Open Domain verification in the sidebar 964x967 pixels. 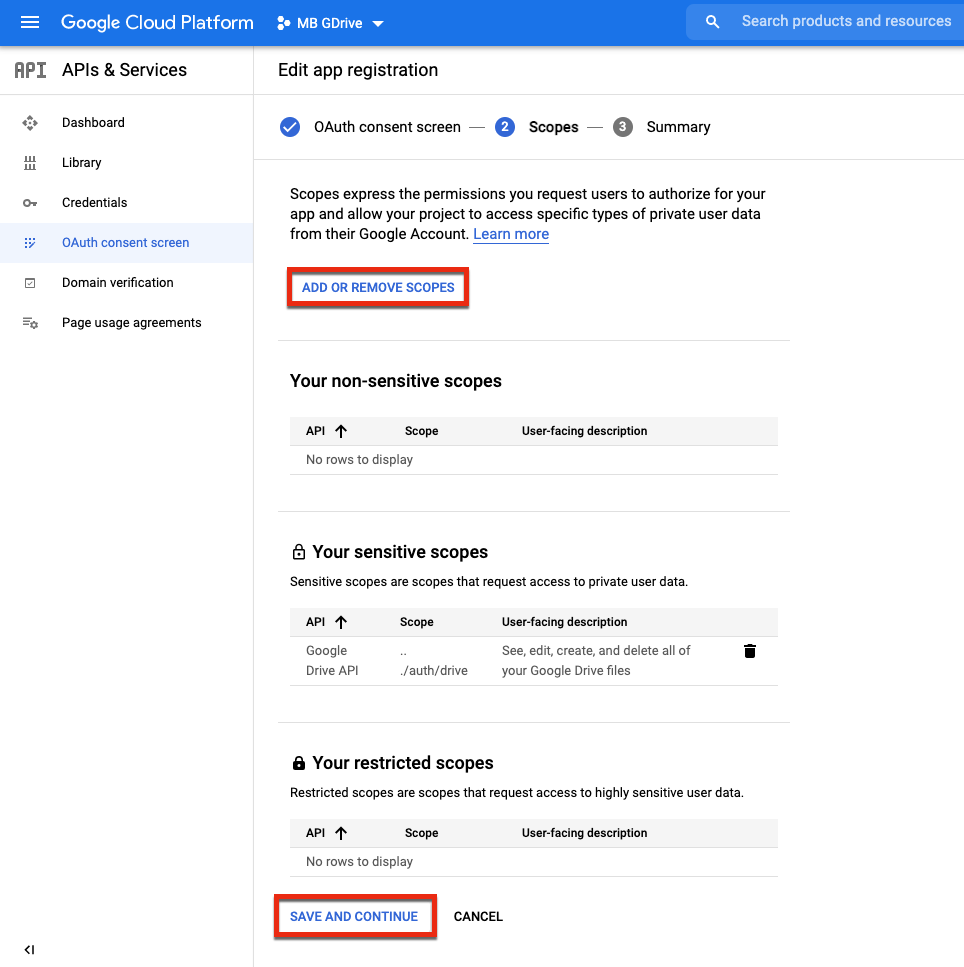pos(118,283)
